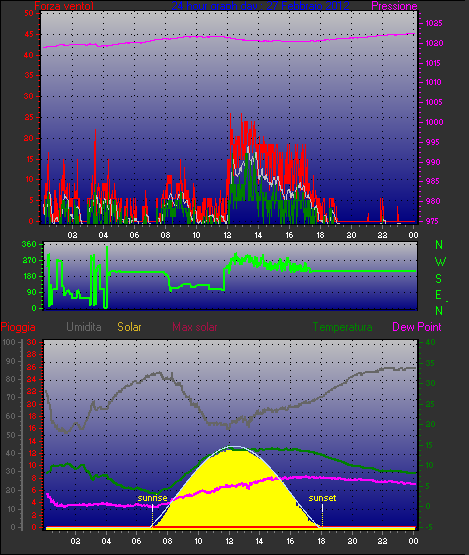The image size is (469, 555).
Task: Click the red 12 rain axis value
Action: tap(32, 453)
